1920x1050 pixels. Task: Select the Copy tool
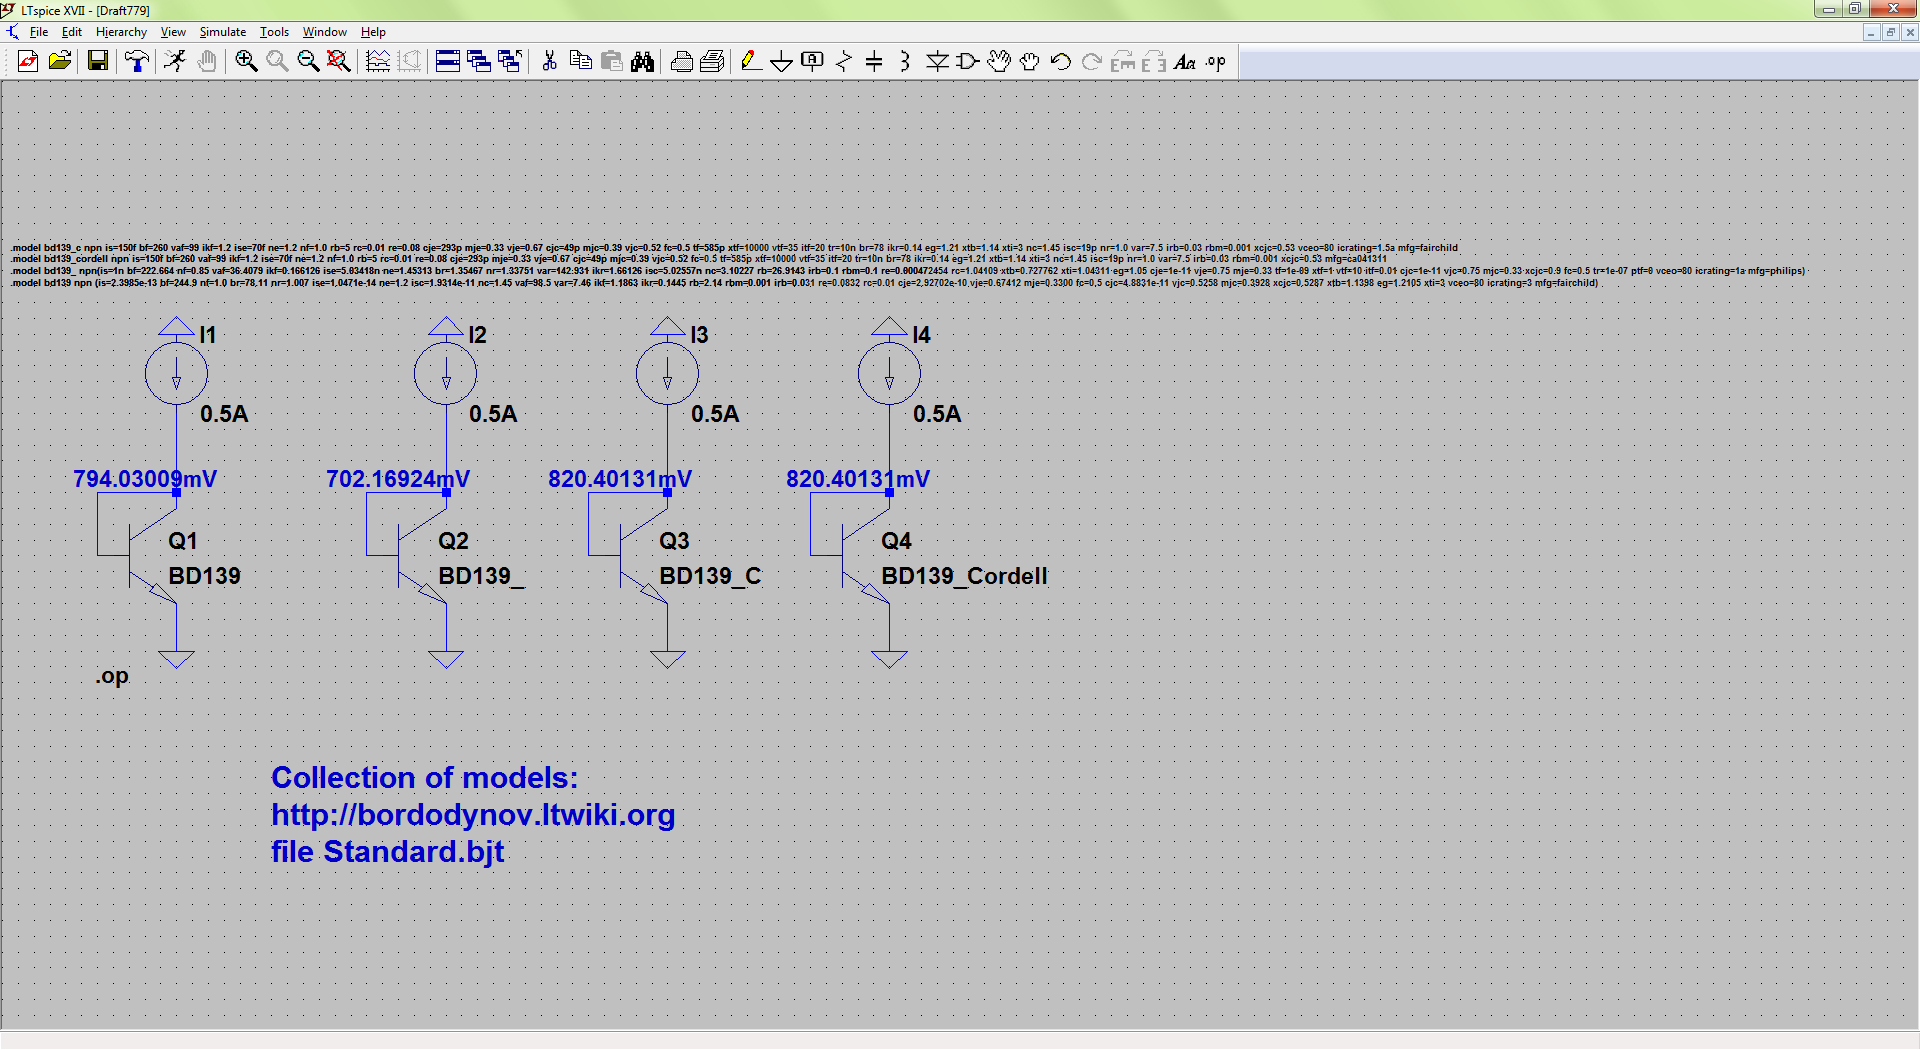click(580, 62)
